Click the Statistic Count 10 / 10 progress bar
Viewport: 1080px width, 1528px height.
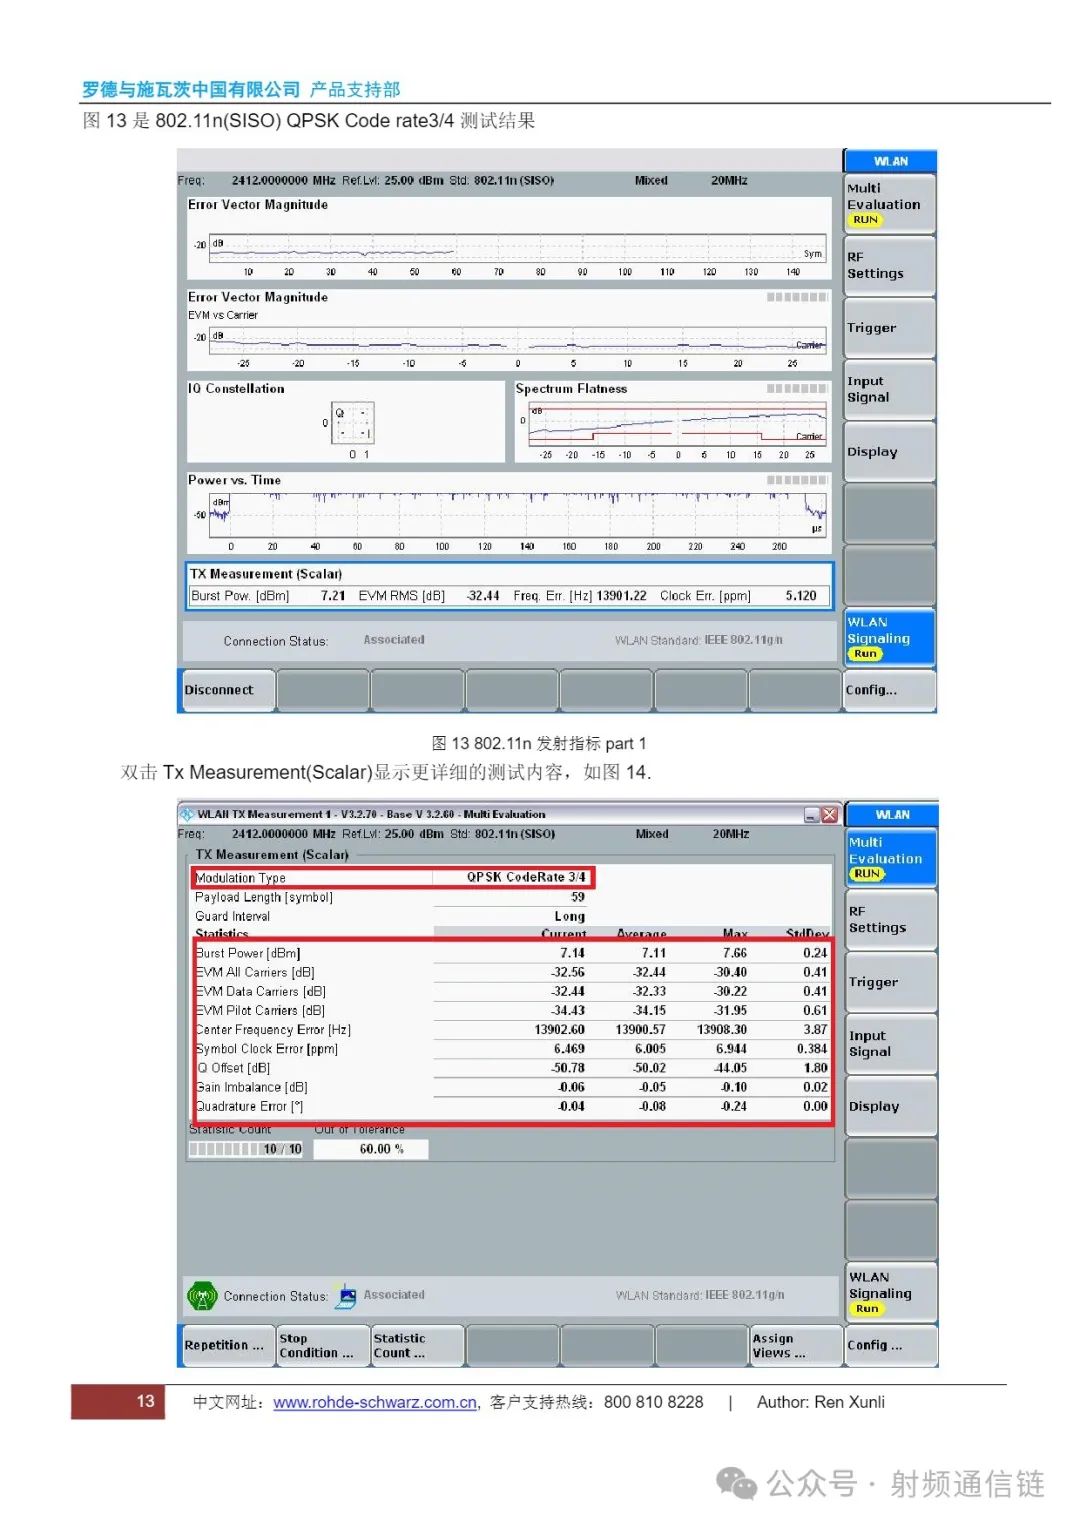(246, 1149)
